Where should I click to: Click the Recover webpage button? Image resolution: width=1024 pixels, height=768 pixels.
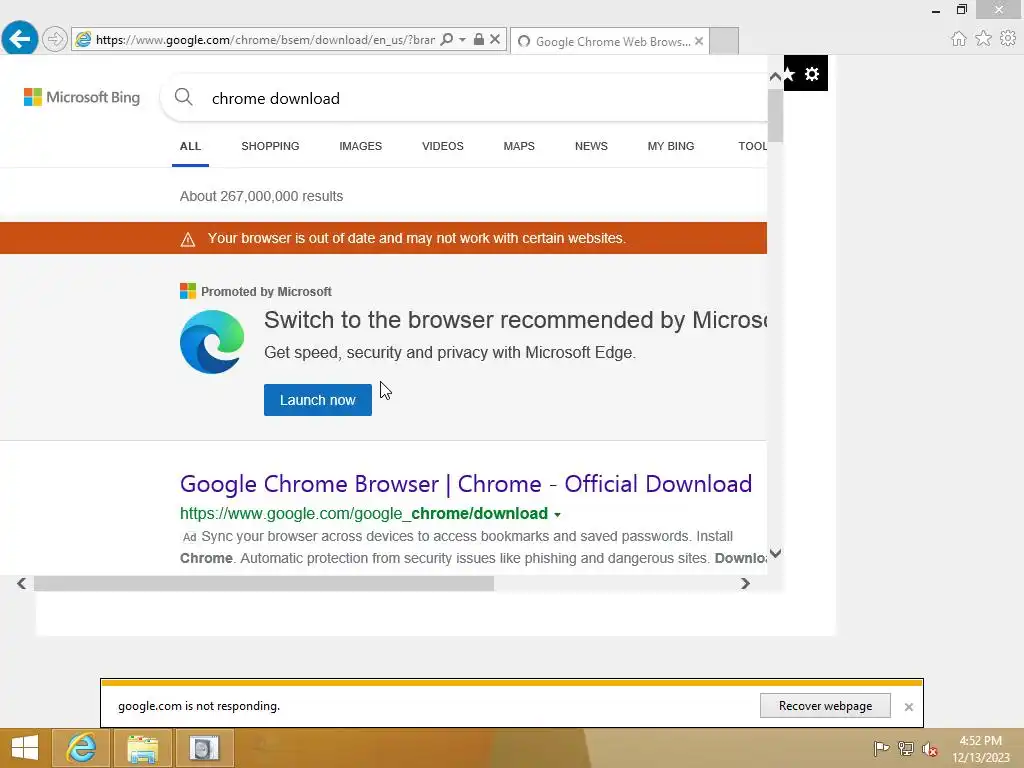[825, 706]
